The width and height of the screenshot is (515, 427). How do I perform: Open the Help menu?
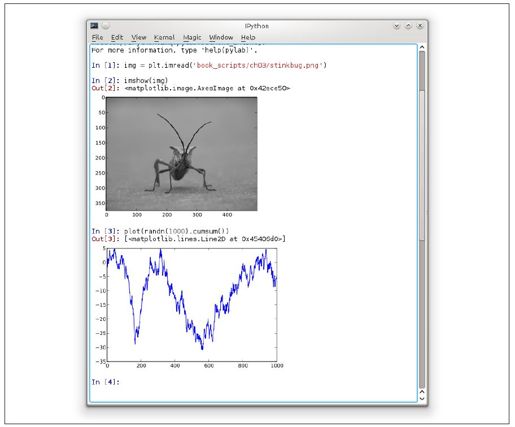coord(248,37)
